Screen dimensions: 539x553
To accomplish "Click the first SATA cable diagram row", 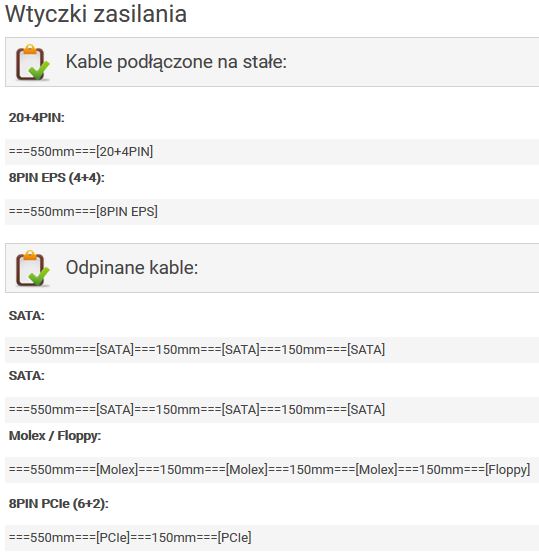I will [272, 350].
